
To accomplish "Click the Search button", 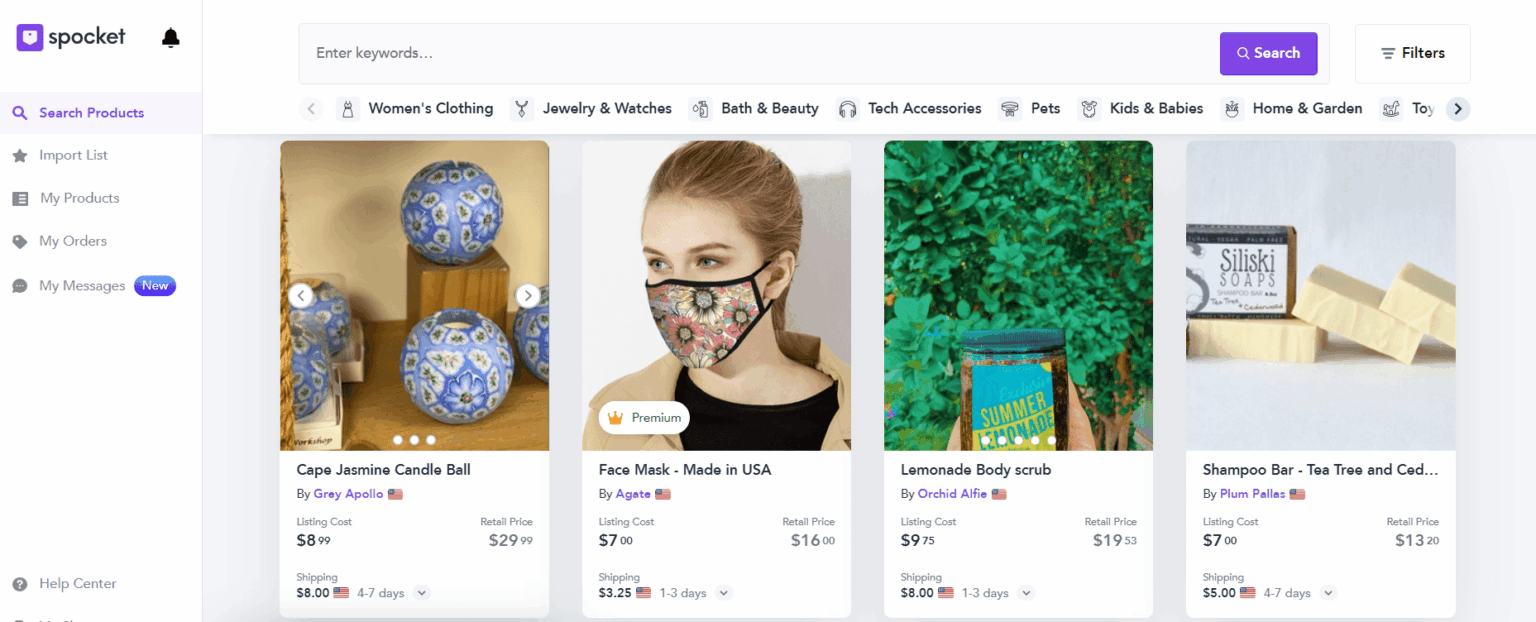I will (x=1268, y=53).
